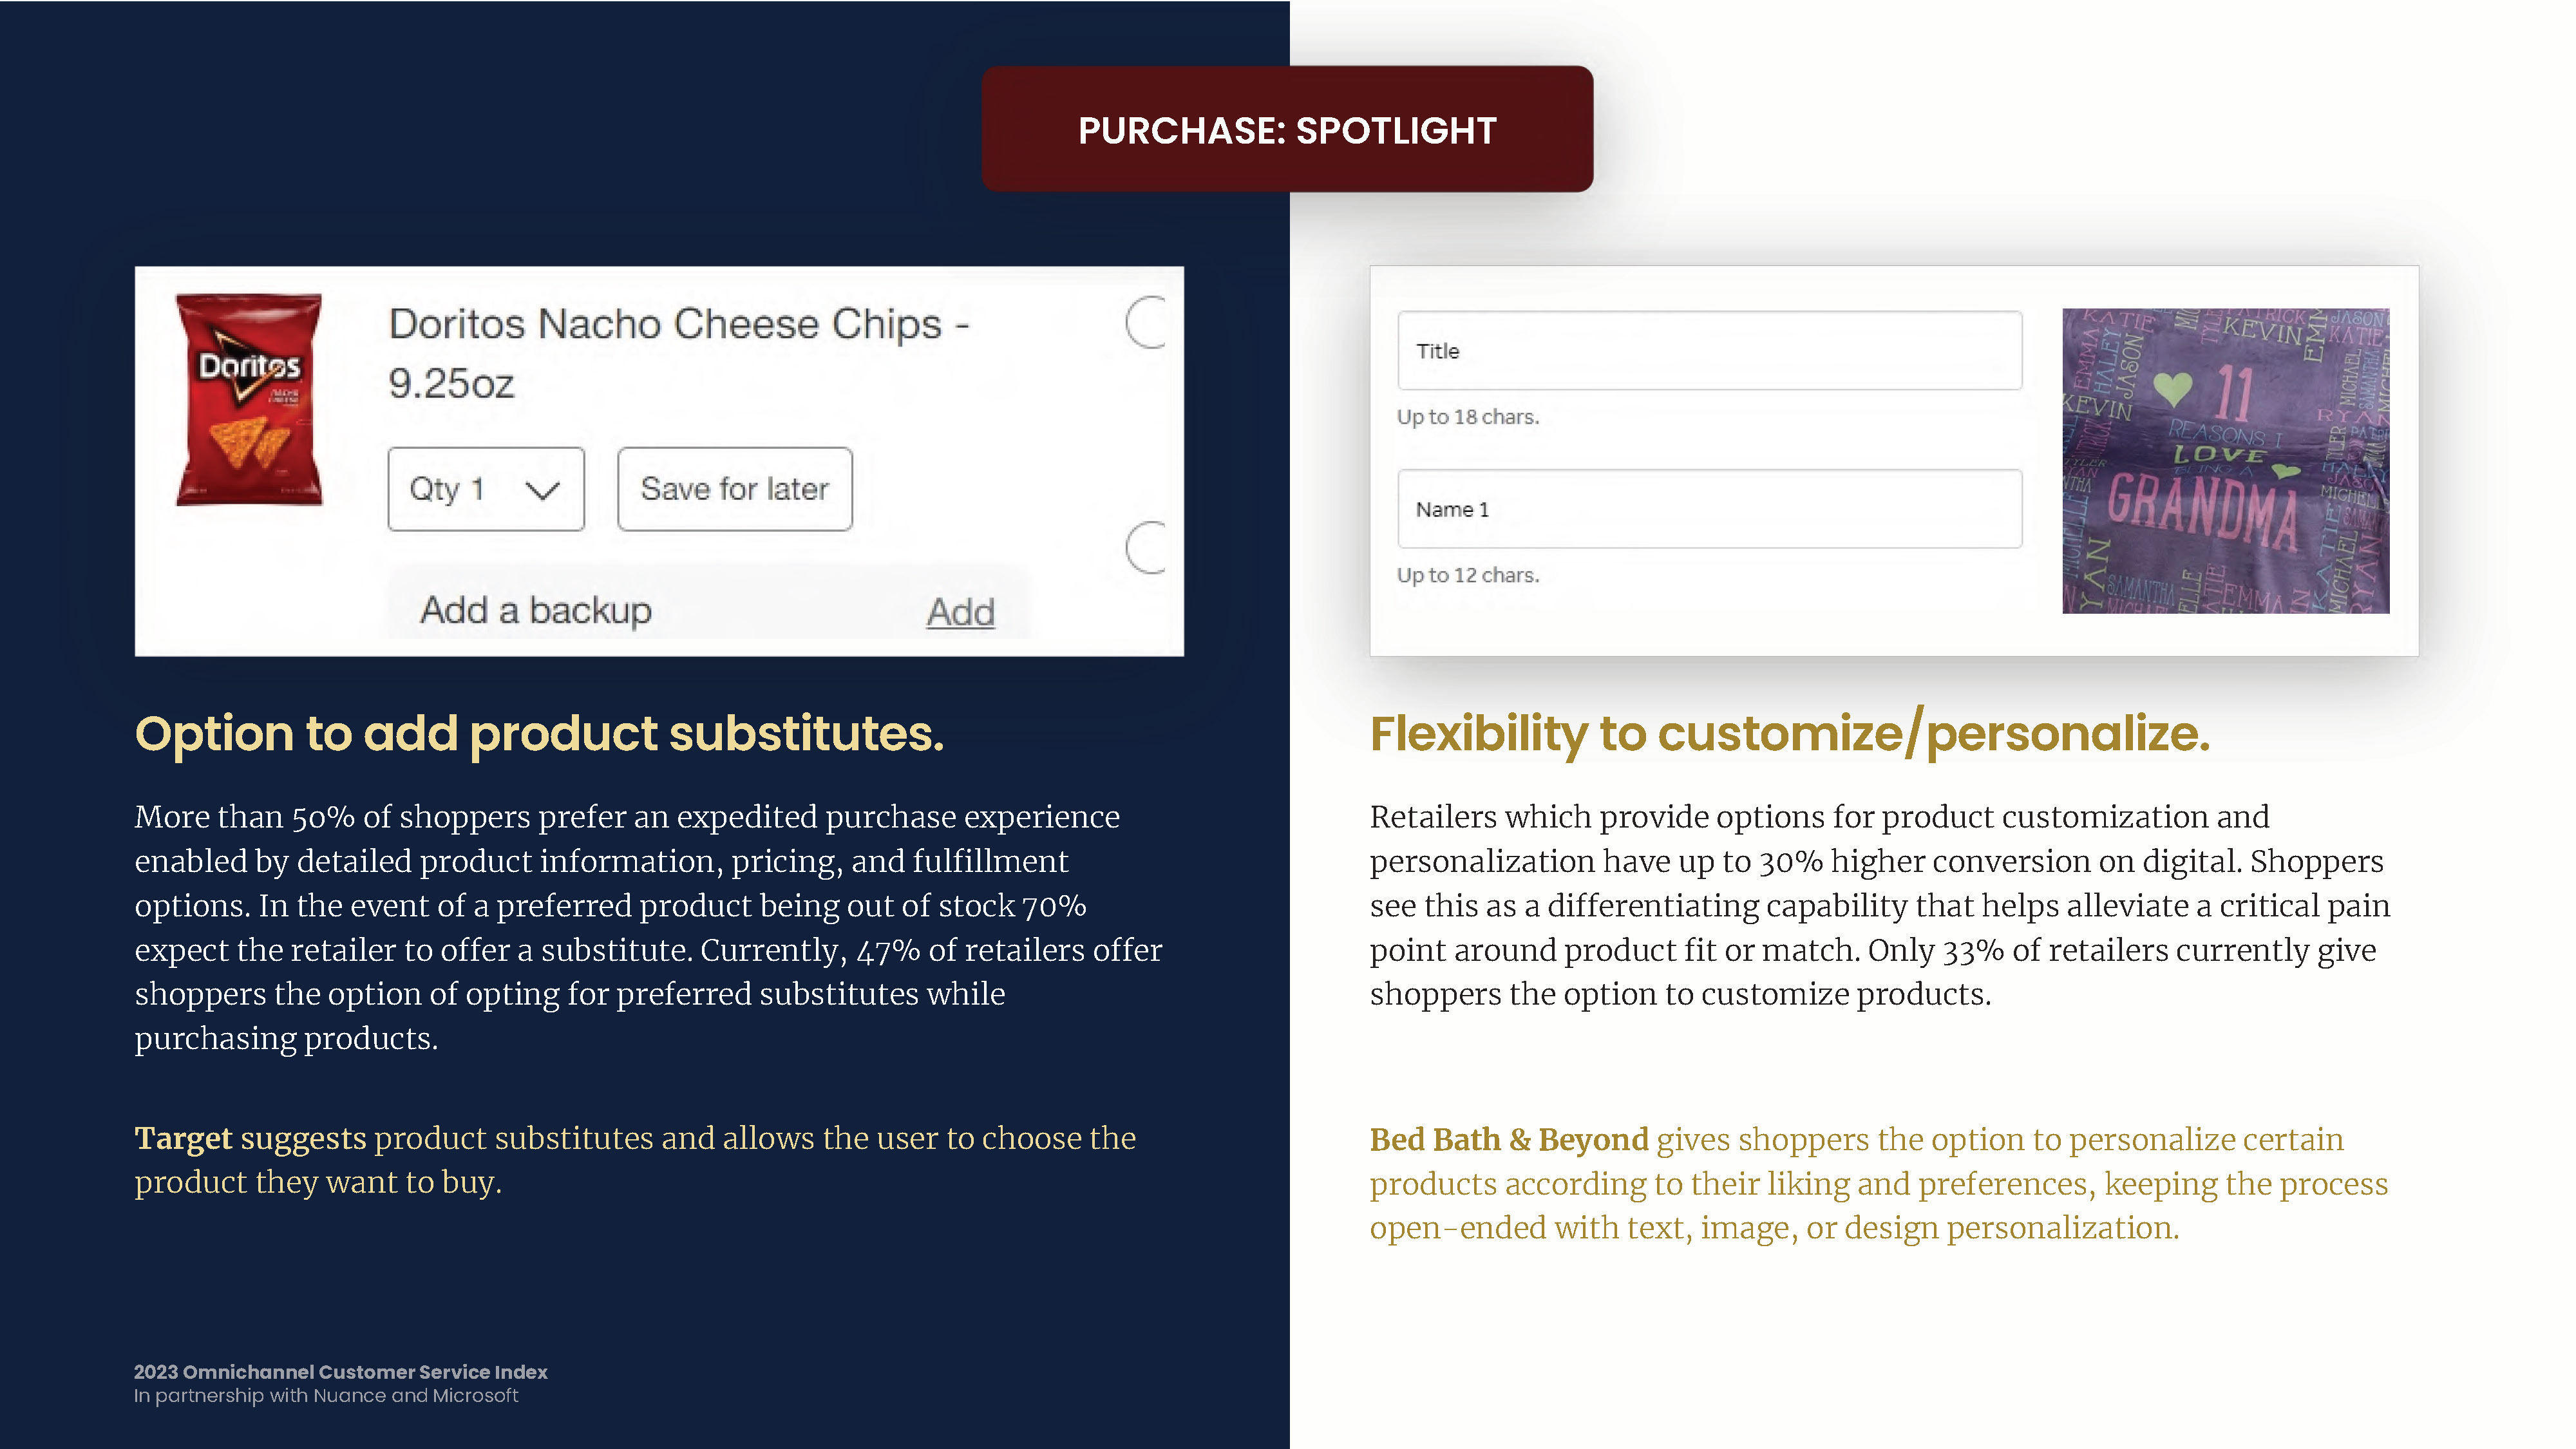Click the Add a backup row

coord(708,610)
